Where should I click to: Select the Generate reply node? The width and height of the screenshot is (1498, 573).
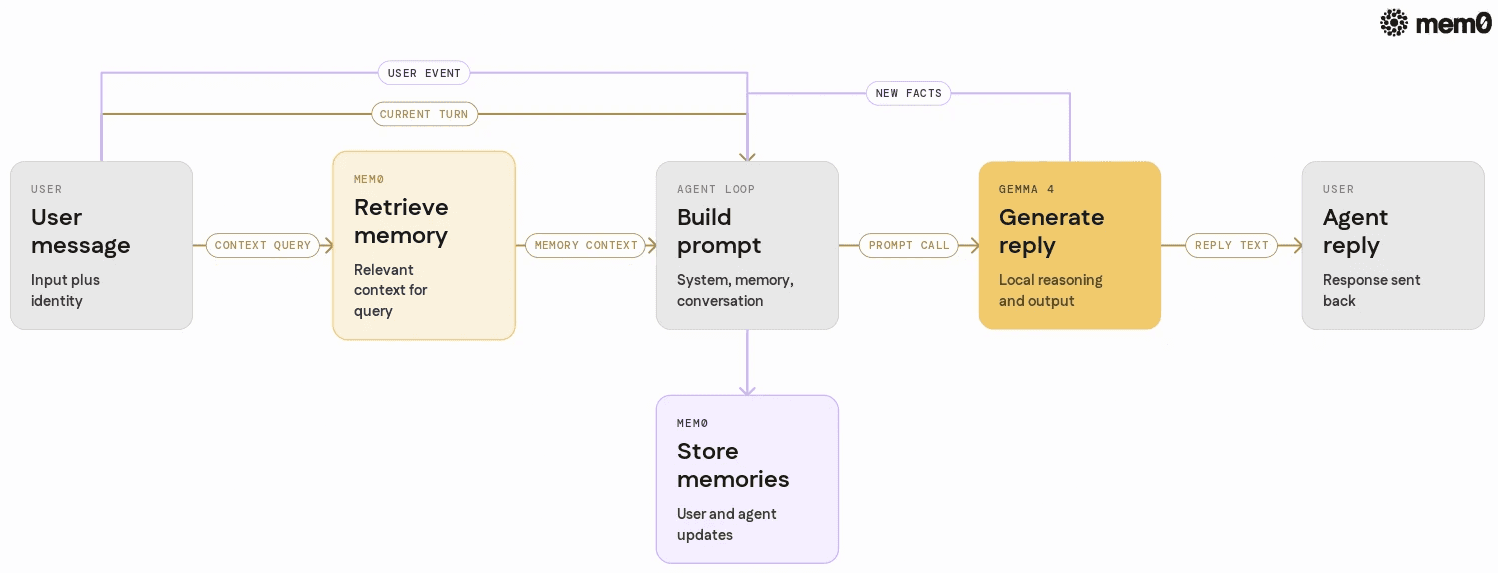pyautogui.click(x=1070, y=245)
